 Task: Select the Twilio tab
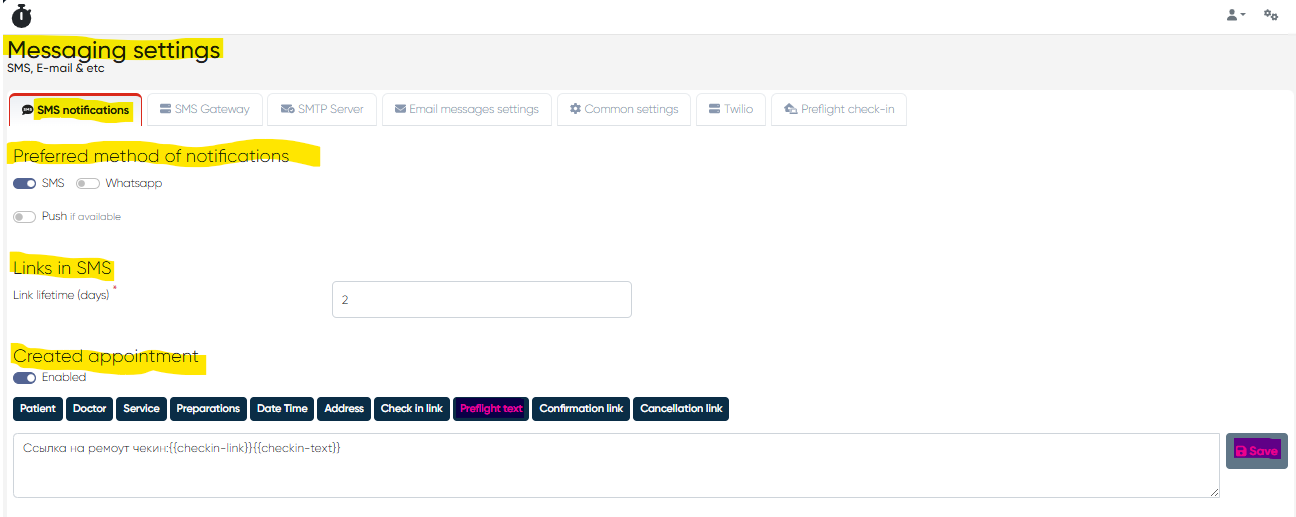(x=730, y=109)
